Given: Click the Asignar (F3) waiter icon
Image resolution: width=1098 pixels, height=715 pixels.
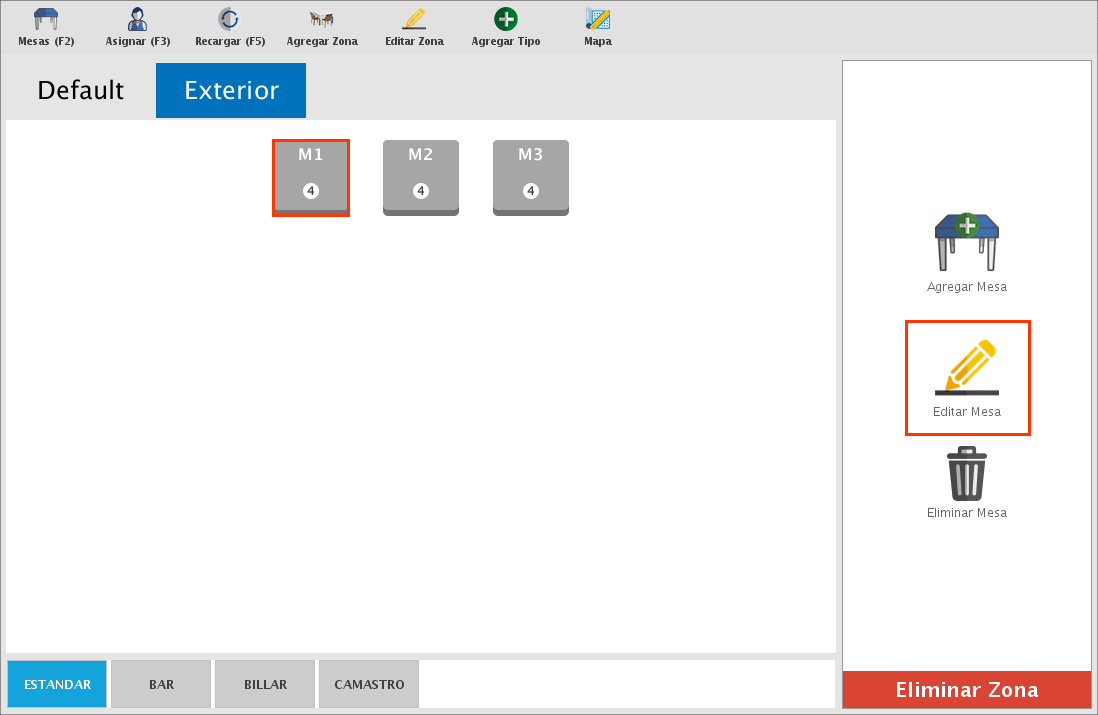Looking at the screenshot, I should 138,19.
